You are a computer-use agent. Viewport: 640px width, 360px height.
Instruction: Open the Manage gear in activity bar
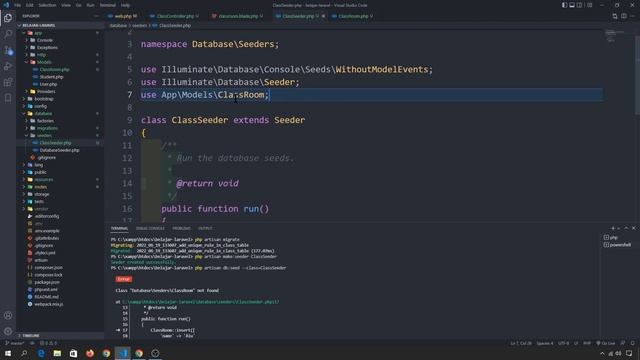pyautogui.click(x=8, y=331)
